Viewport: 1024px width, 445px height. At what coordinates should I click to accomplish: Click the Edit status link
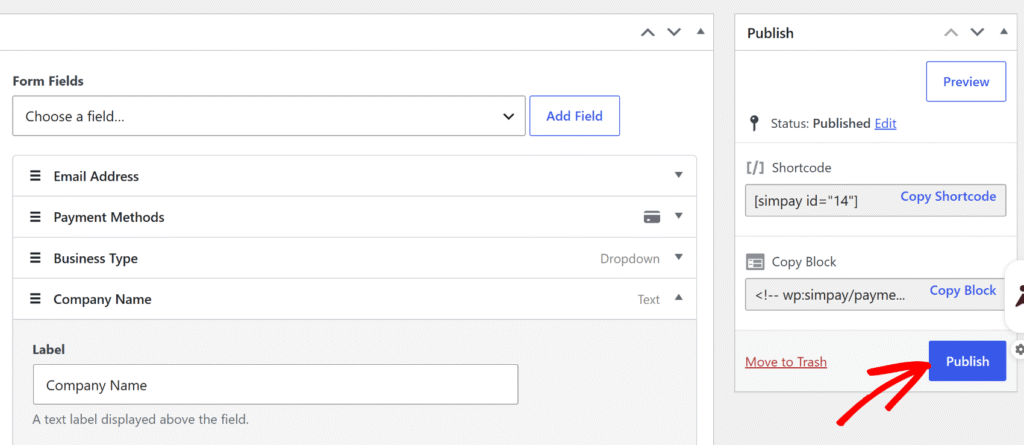click(886, 123)
